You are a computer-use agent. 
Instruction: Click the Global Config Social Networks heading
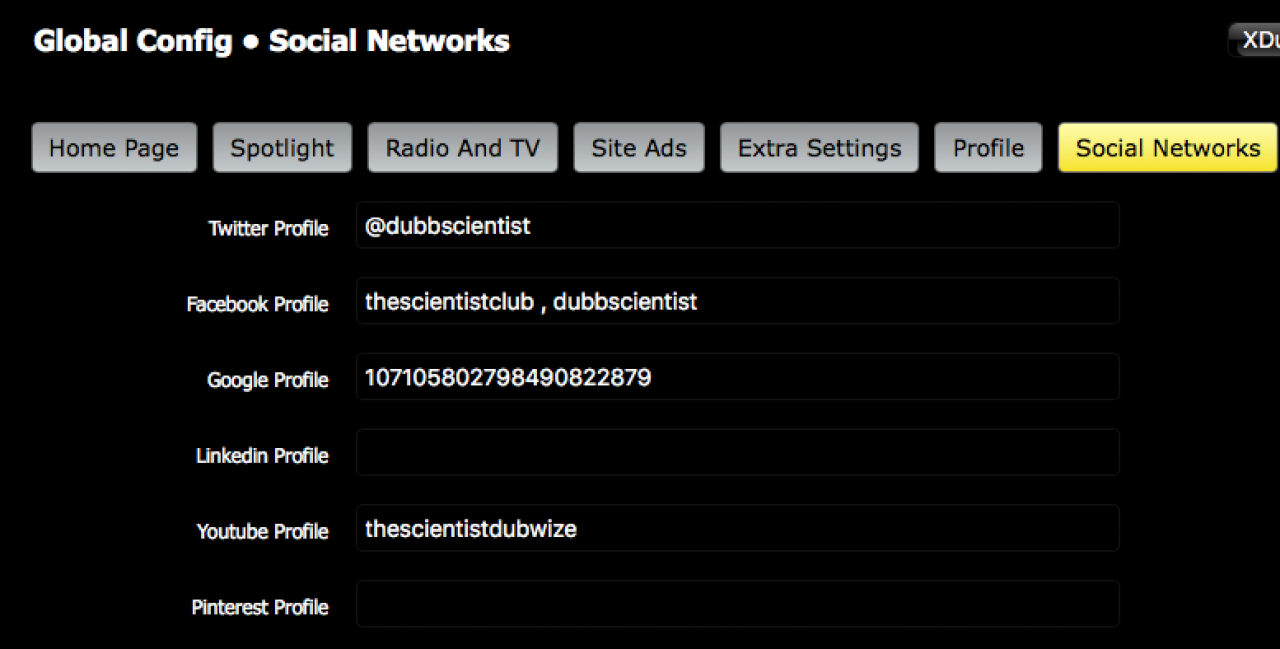[272, 41]
